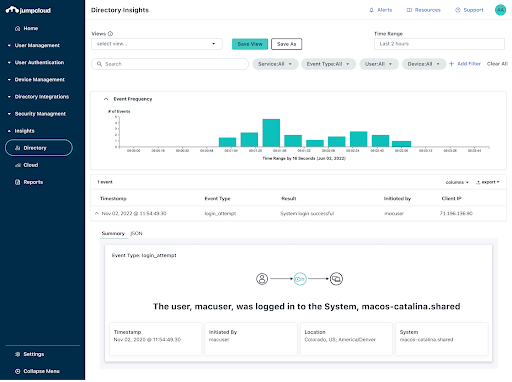Viewport: 512px width, 382px height.
Task: Click the Initiated By summary card
Action: (251, 339)
